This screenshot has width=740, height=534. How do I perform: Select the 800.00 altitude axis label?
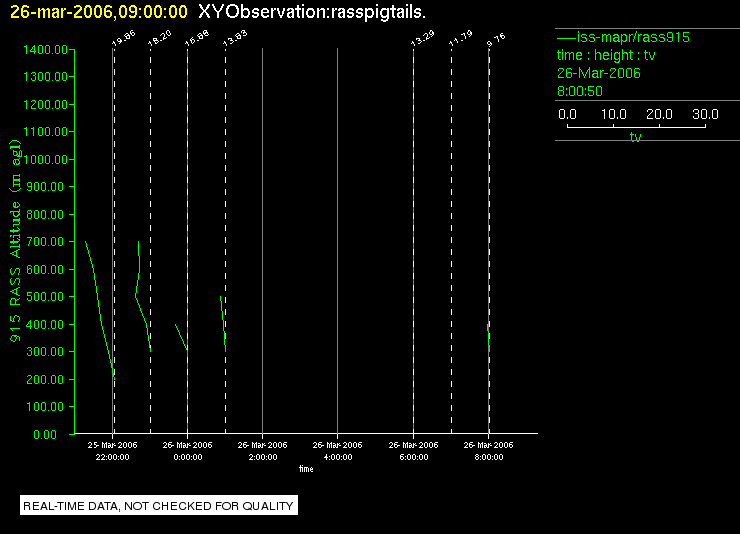click(45, 215)
